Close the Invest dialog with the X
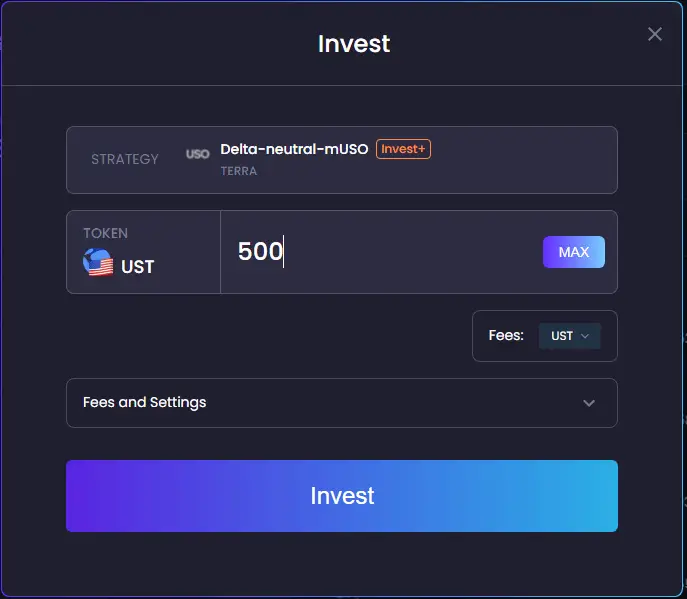The height and width of the screenshot is (599, 687). [655, 34]
